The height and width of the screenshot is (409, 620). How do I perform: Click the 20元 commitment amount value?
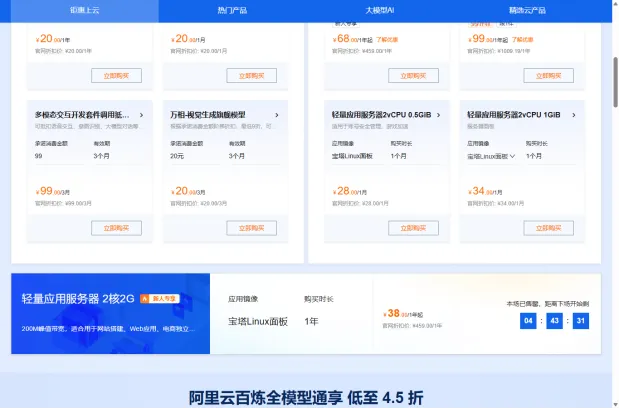tap(177, 156)
